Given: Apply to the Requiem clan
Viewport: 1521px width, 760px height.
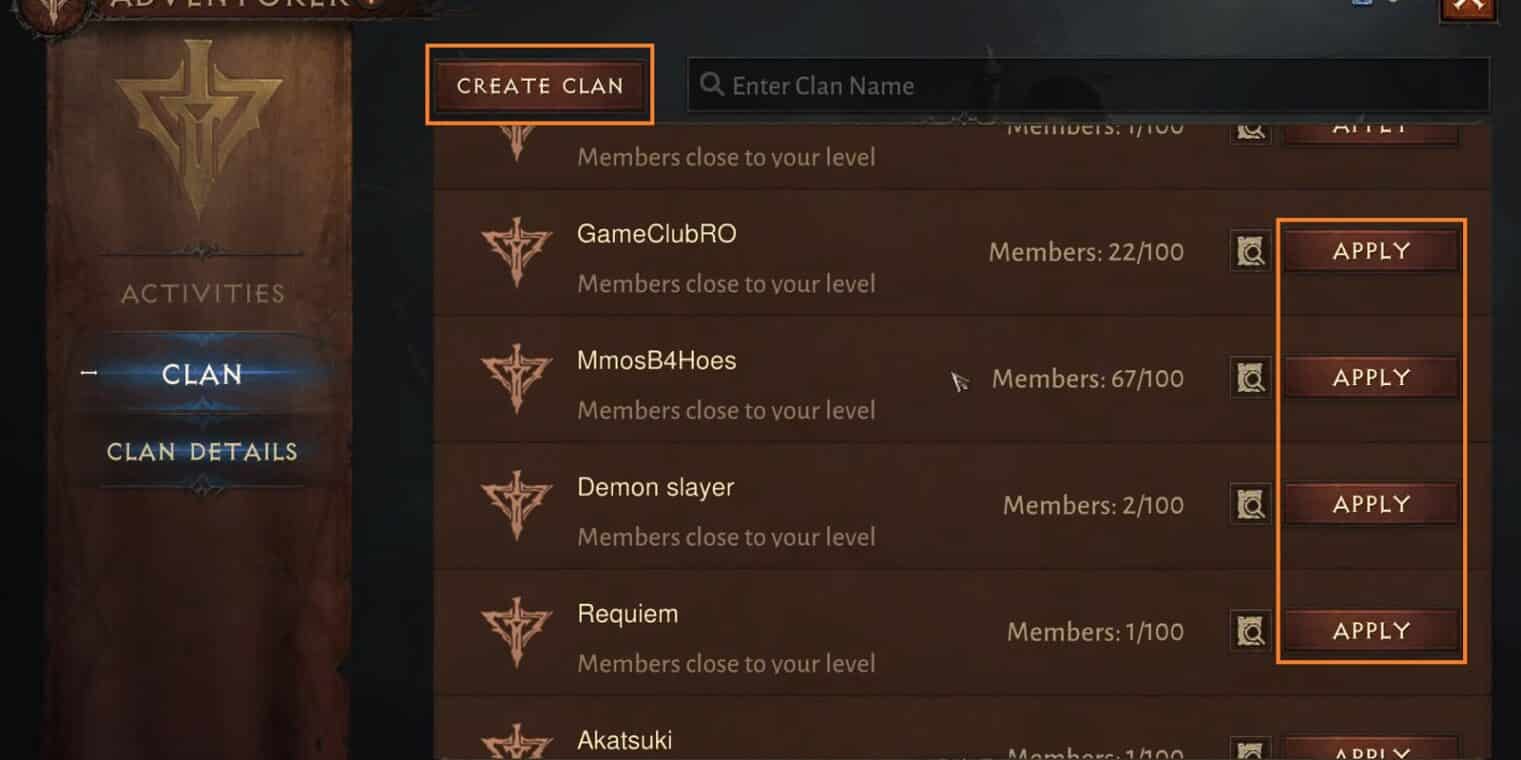Looking at the screenshot, I should [1371, 630].
